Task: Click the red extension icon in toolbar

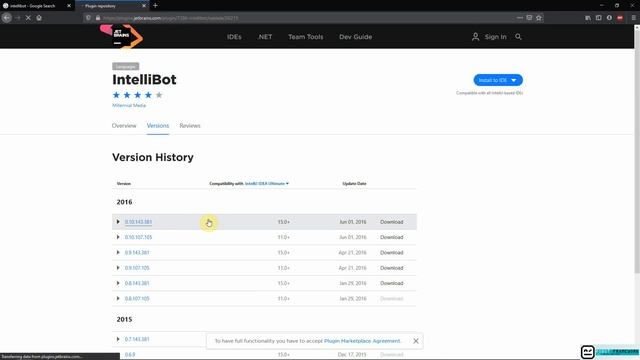Action: point(620,18)
